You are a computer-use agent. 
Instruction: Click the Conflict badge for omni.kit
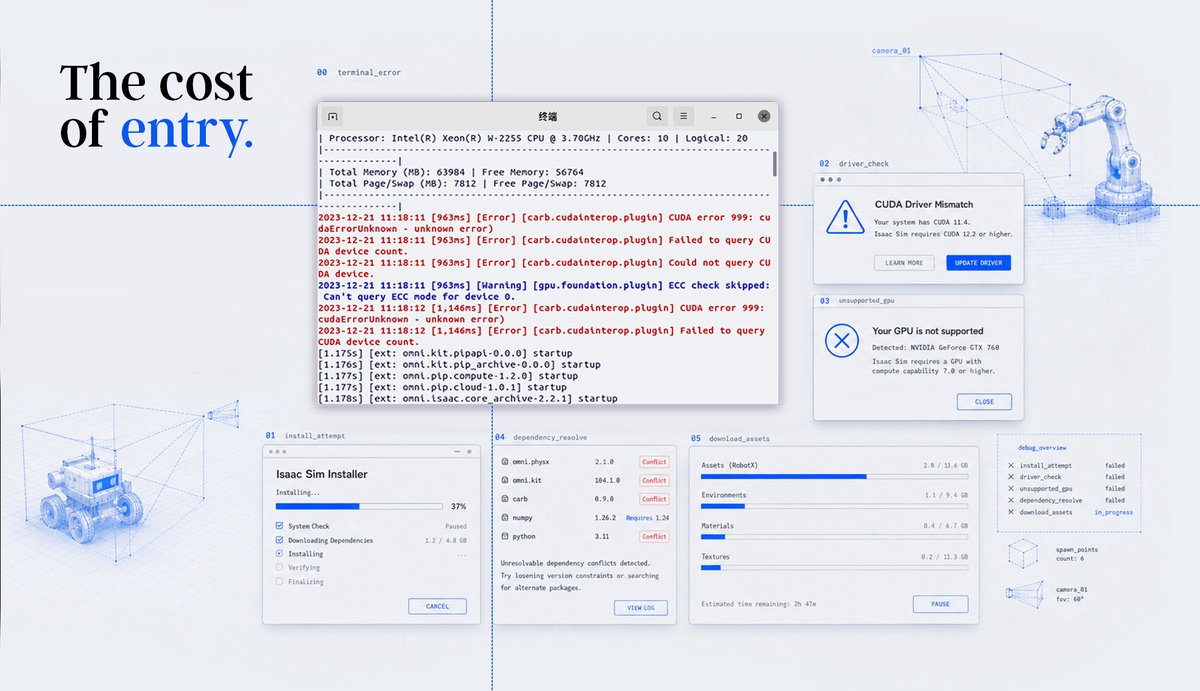(x=654, y=481)
